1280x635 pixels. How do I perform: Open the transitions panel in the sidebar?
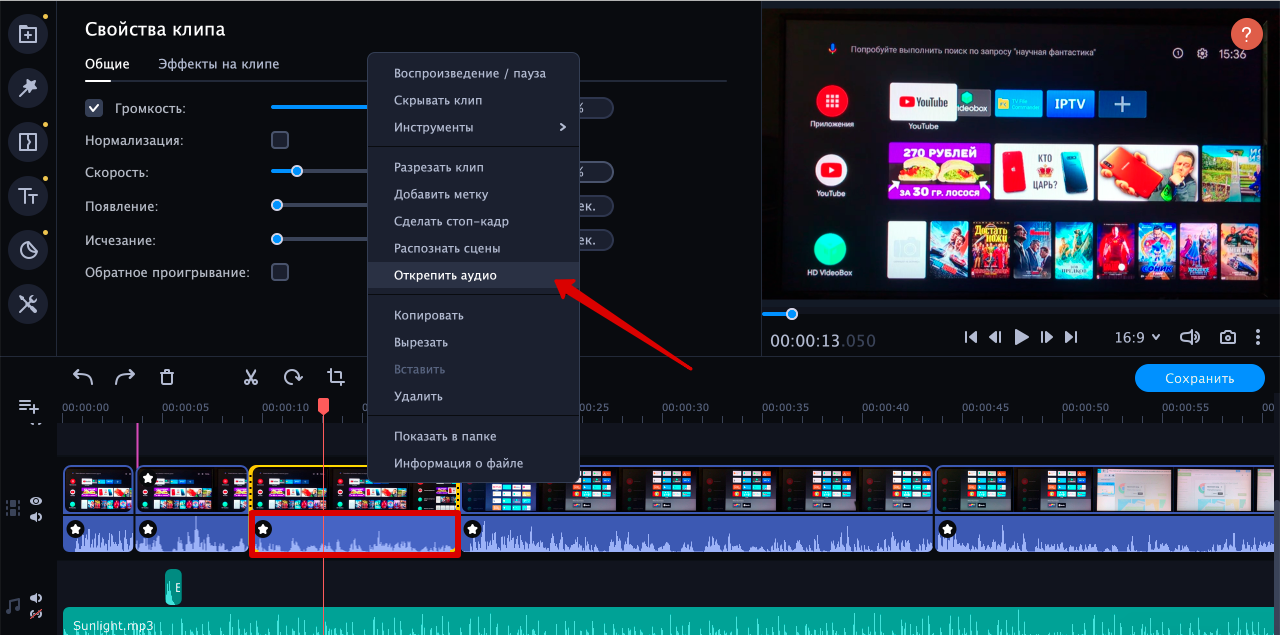click(28, 142)
